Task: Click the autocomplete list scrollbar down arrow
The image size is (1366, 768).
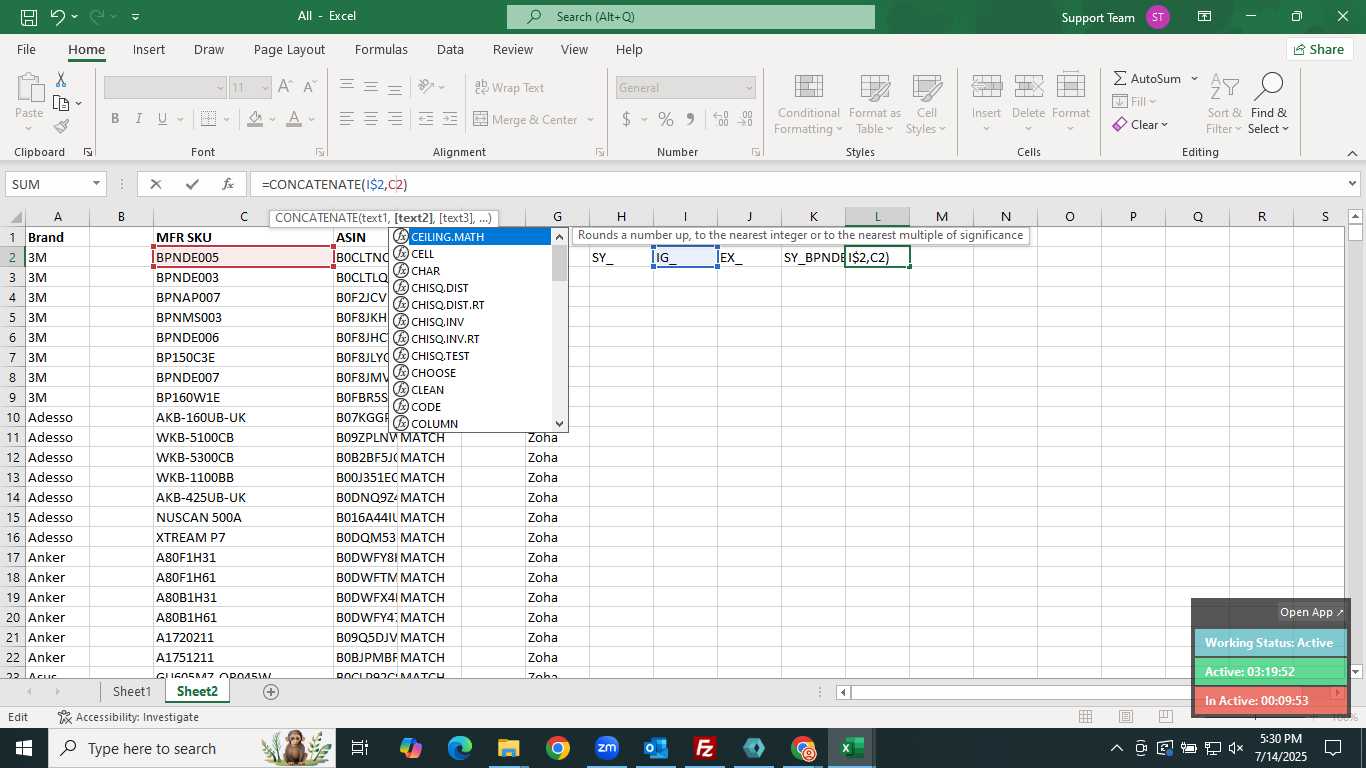Action: 559,424
